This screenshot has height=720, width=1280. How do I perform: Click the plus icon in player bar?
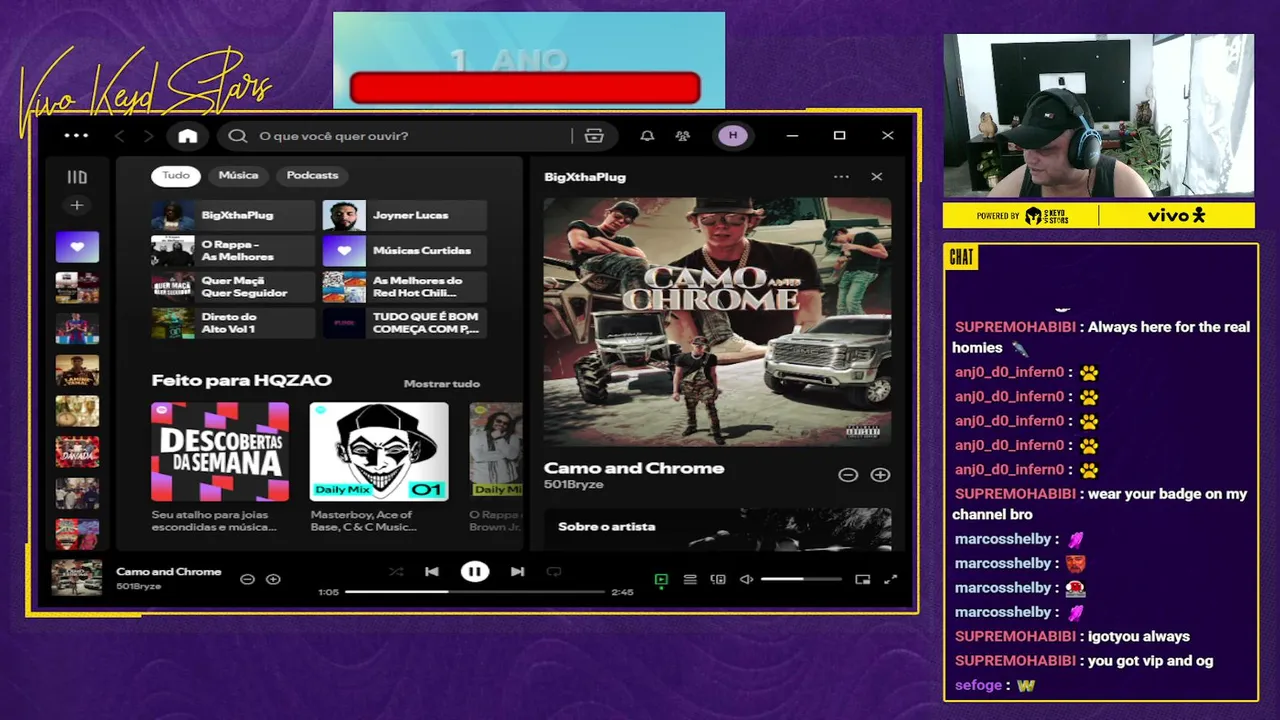(273, 579)
